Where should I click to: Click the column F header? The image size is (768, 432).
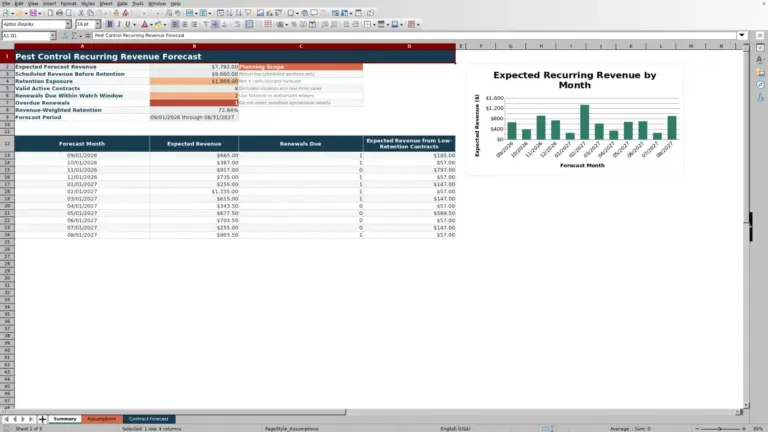tap(481, 46)
